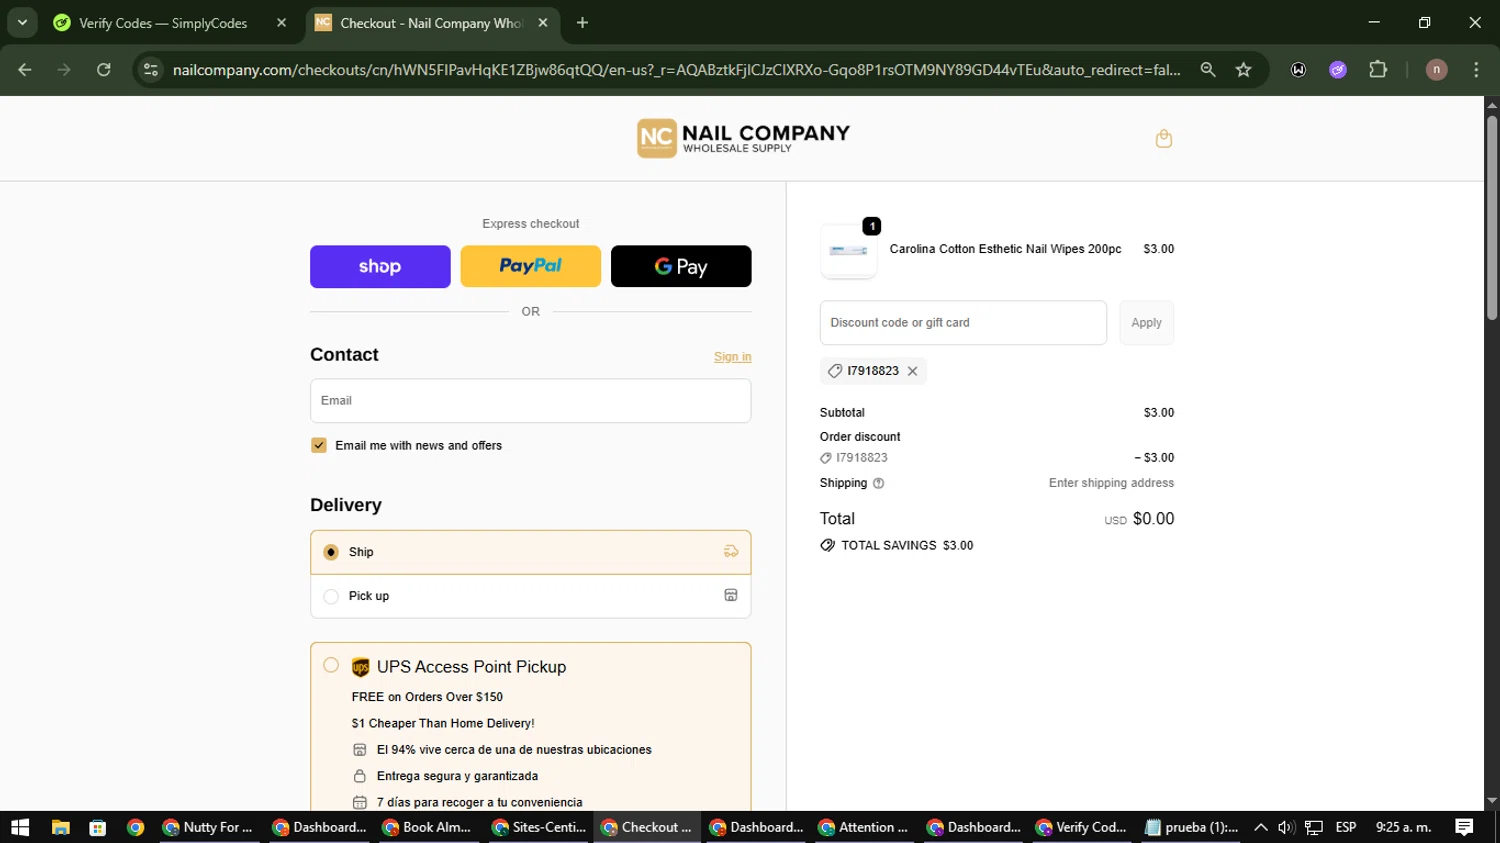This screenshot has height=843, width=1500.
Task: Click the Email input field
Action: pos(530,401)
